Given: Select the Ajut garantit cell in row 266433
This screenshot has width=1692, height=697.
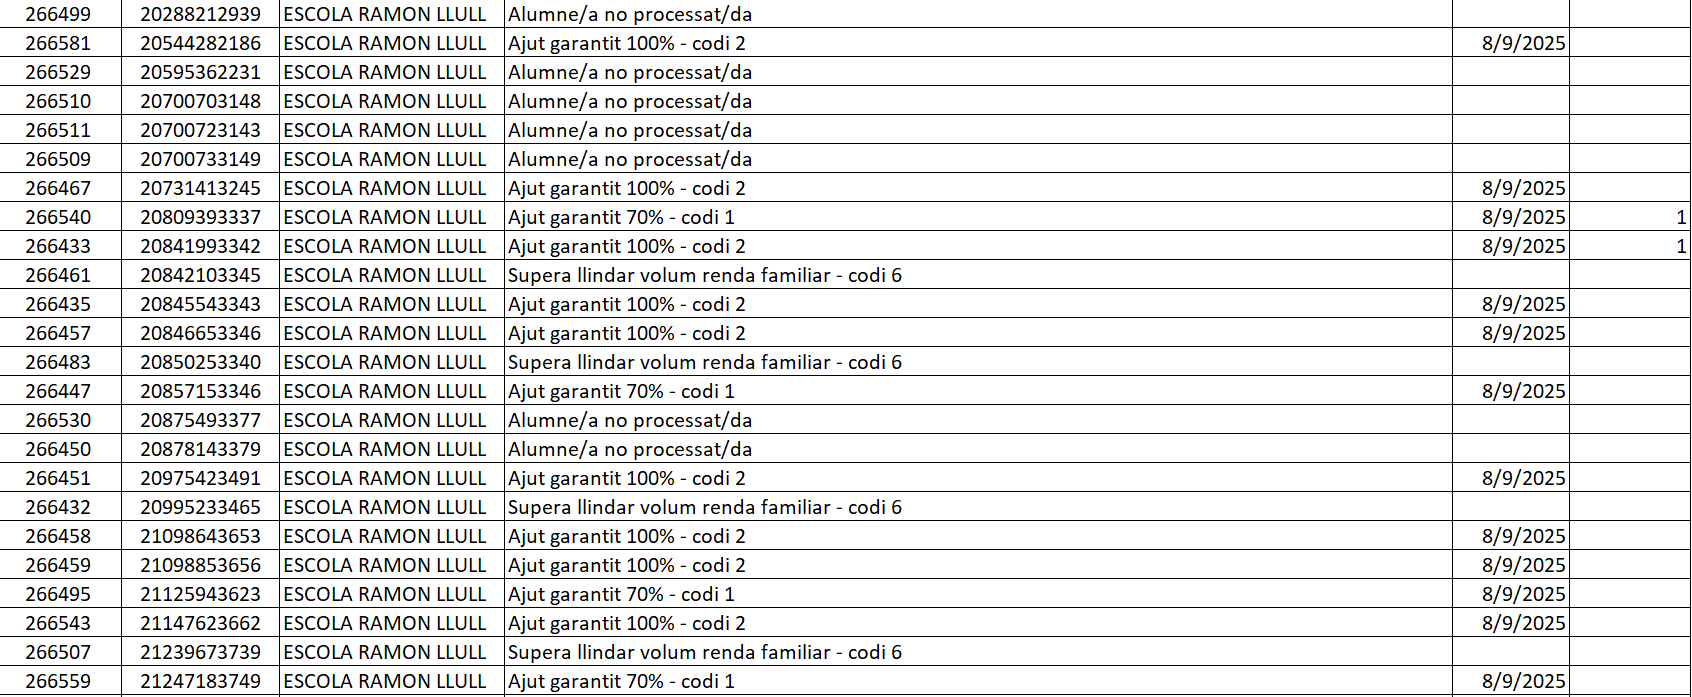Looking at the screenshot, I should 627,246.
